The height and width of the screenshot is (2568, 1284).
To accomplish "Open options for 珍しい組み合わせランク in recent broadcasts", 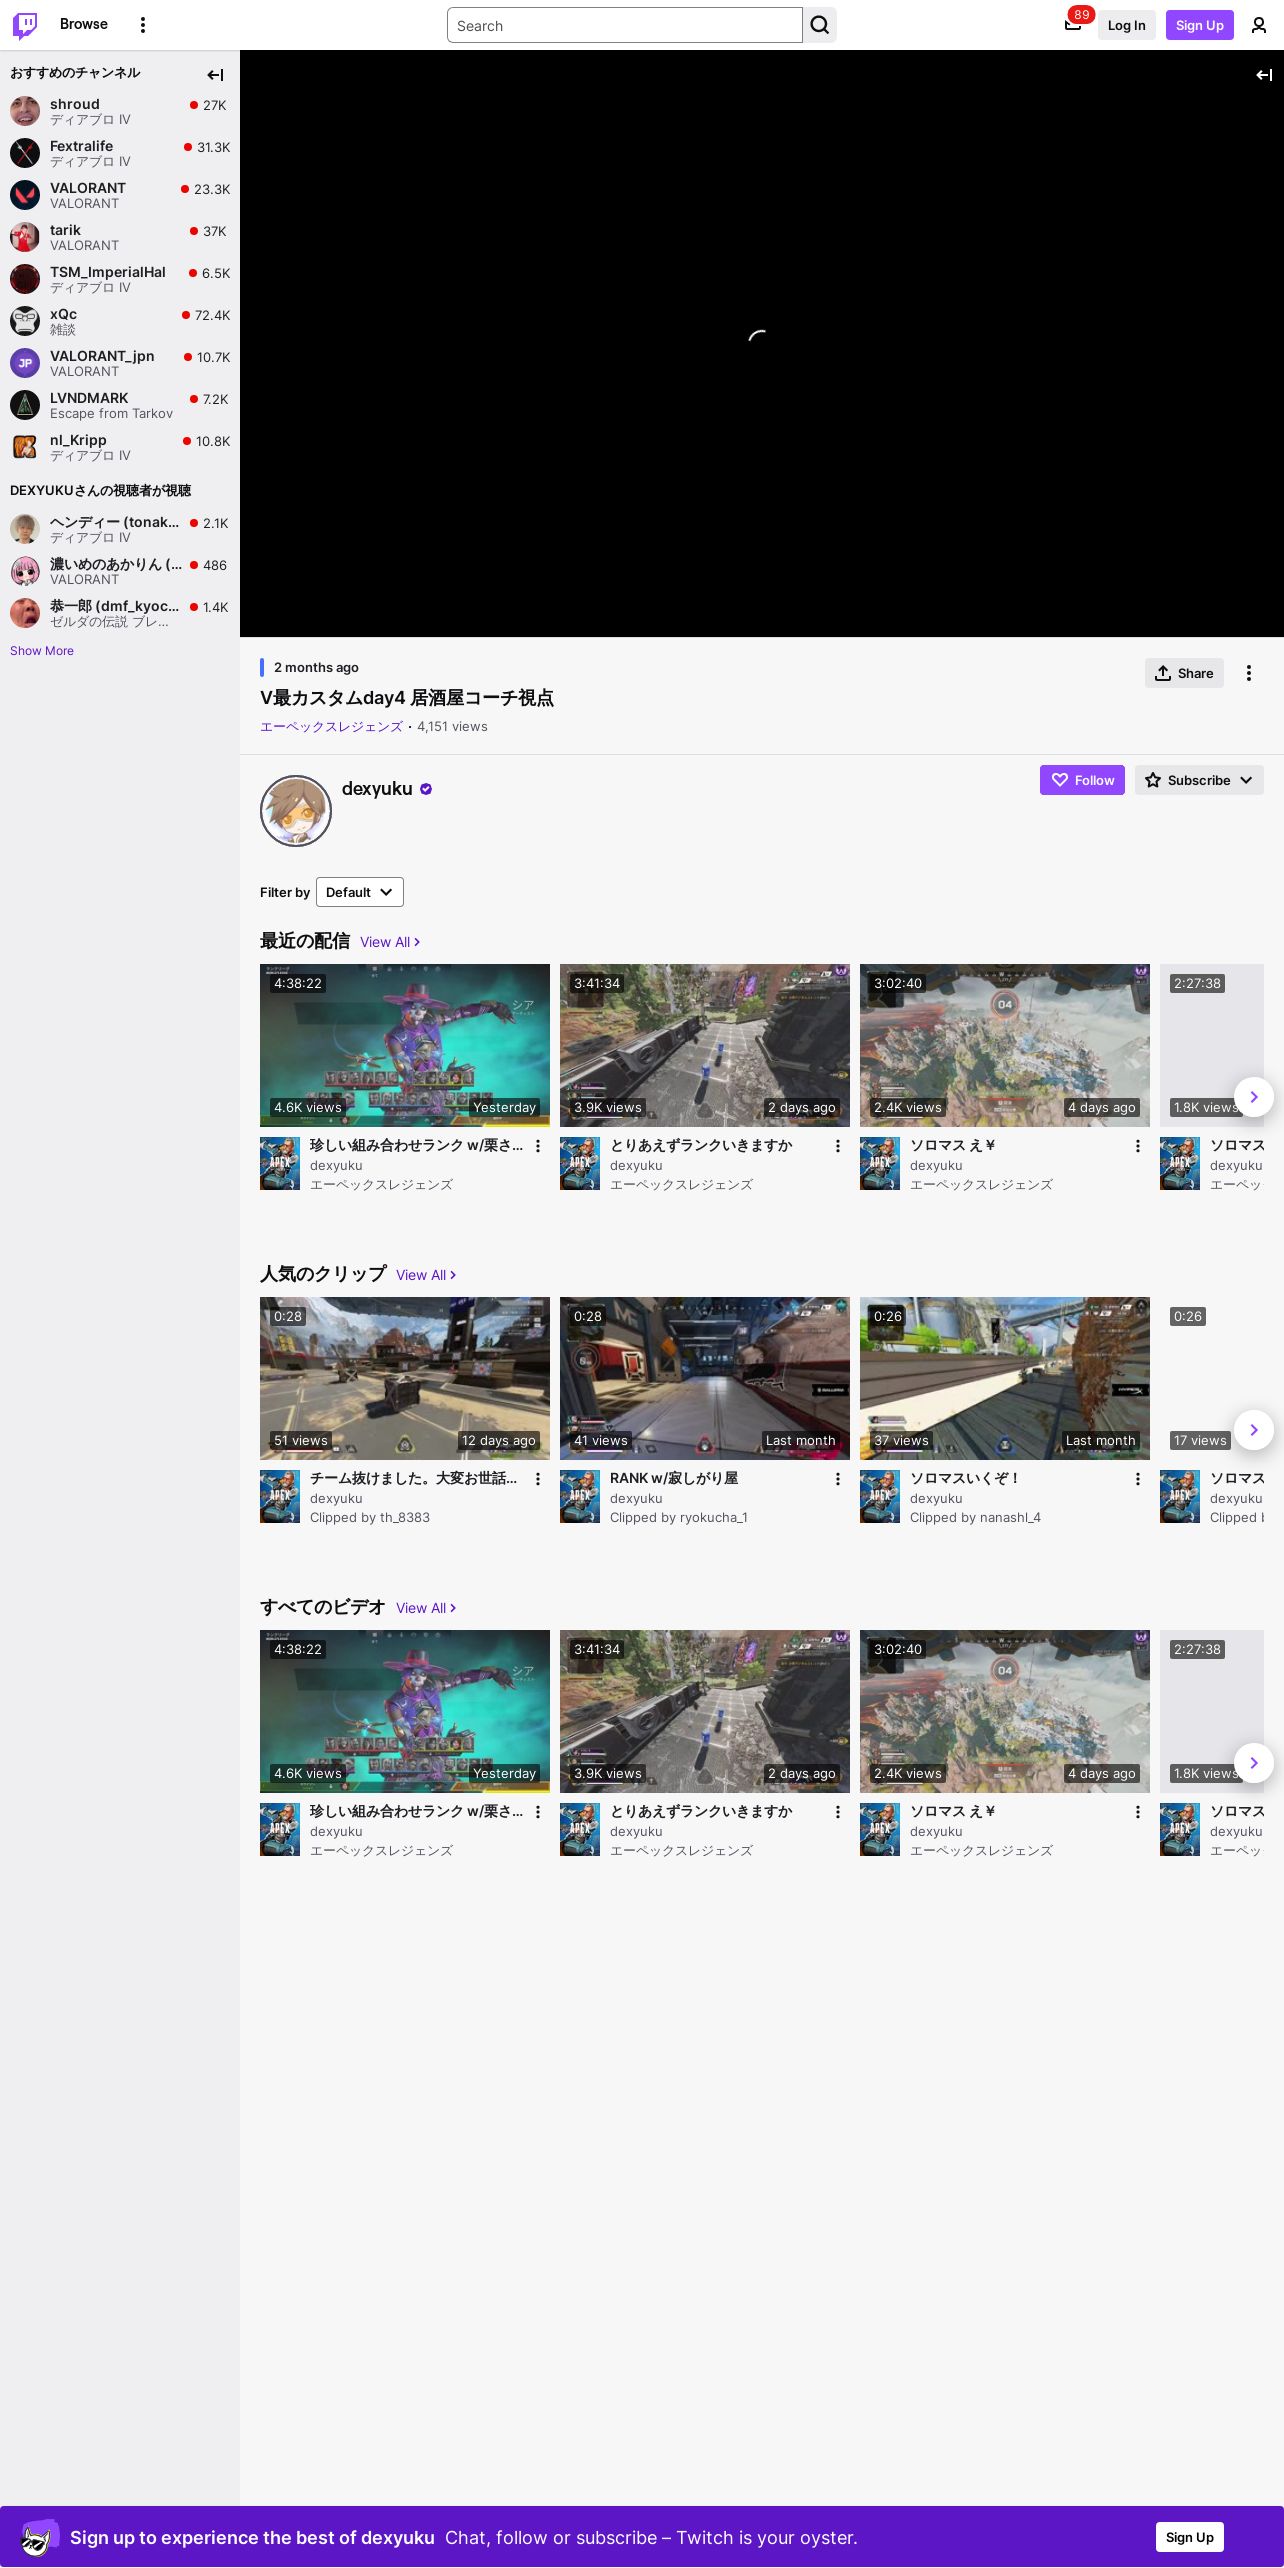I will click(x=538, y=1146).
